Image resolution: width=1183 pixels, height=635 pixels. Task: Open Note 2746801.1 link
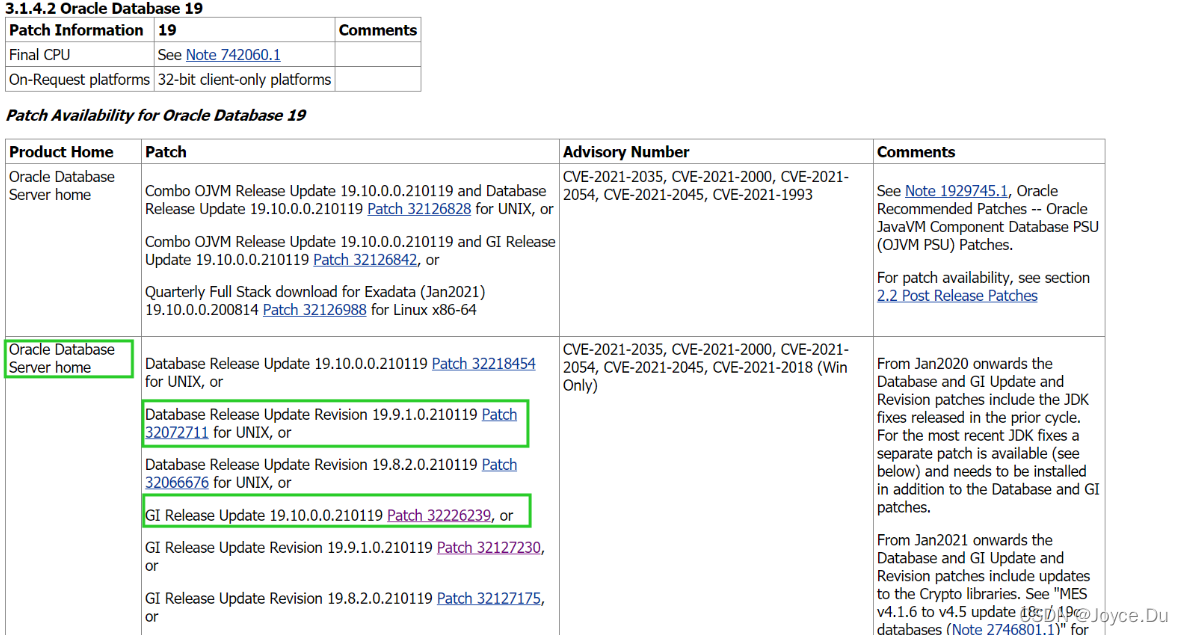1003,629
